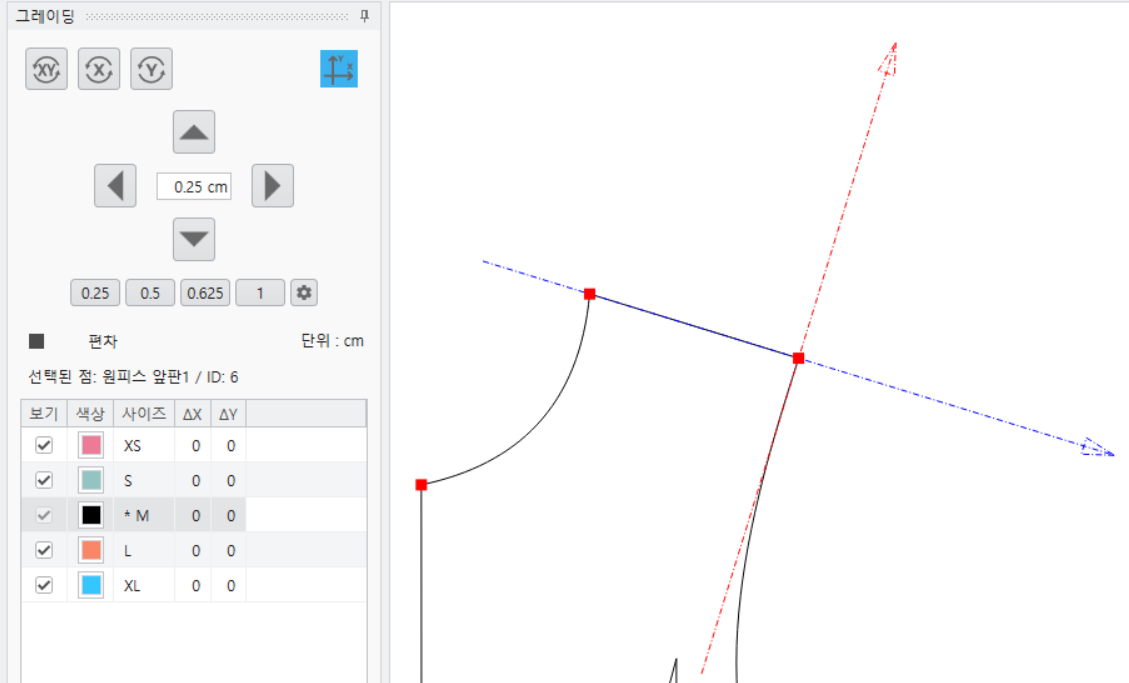Image resolution: width=1129 pixels, height=683 pixels.
Task: Select the 0.625 preset step button
Action: (x=205, y=293)
